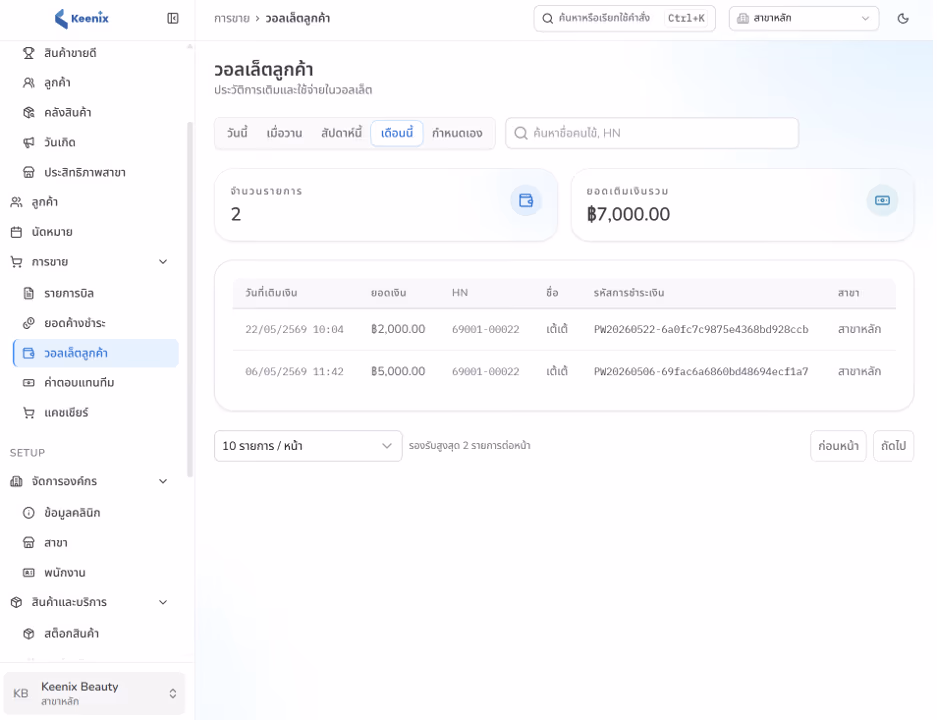937x720 pixels.
Task: Click สินค้าและบริการ box icon
Action: point(17,602)
